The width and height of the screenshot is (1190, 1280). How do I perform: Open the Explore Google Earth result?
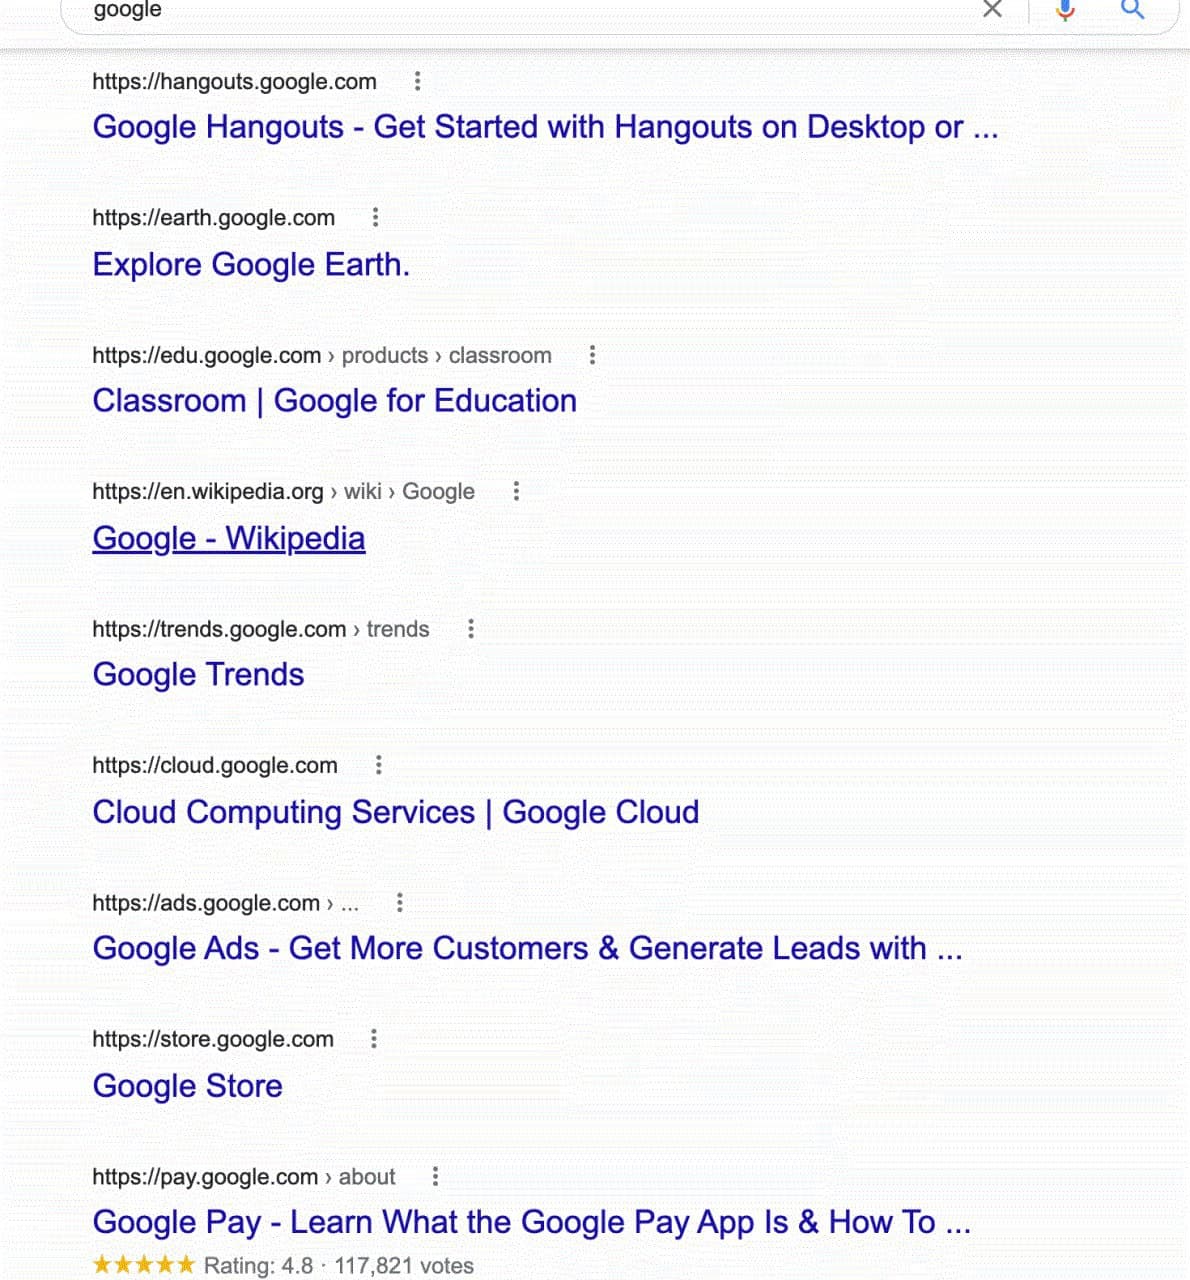click(250, 264)
